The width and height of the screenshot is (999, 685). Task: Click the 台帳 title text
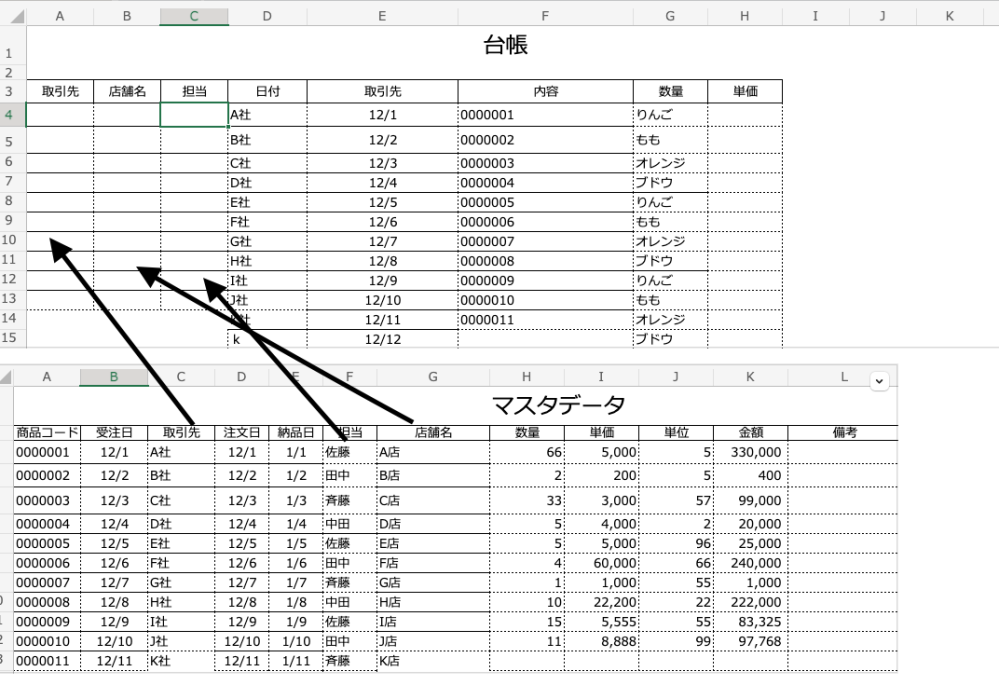505,44
